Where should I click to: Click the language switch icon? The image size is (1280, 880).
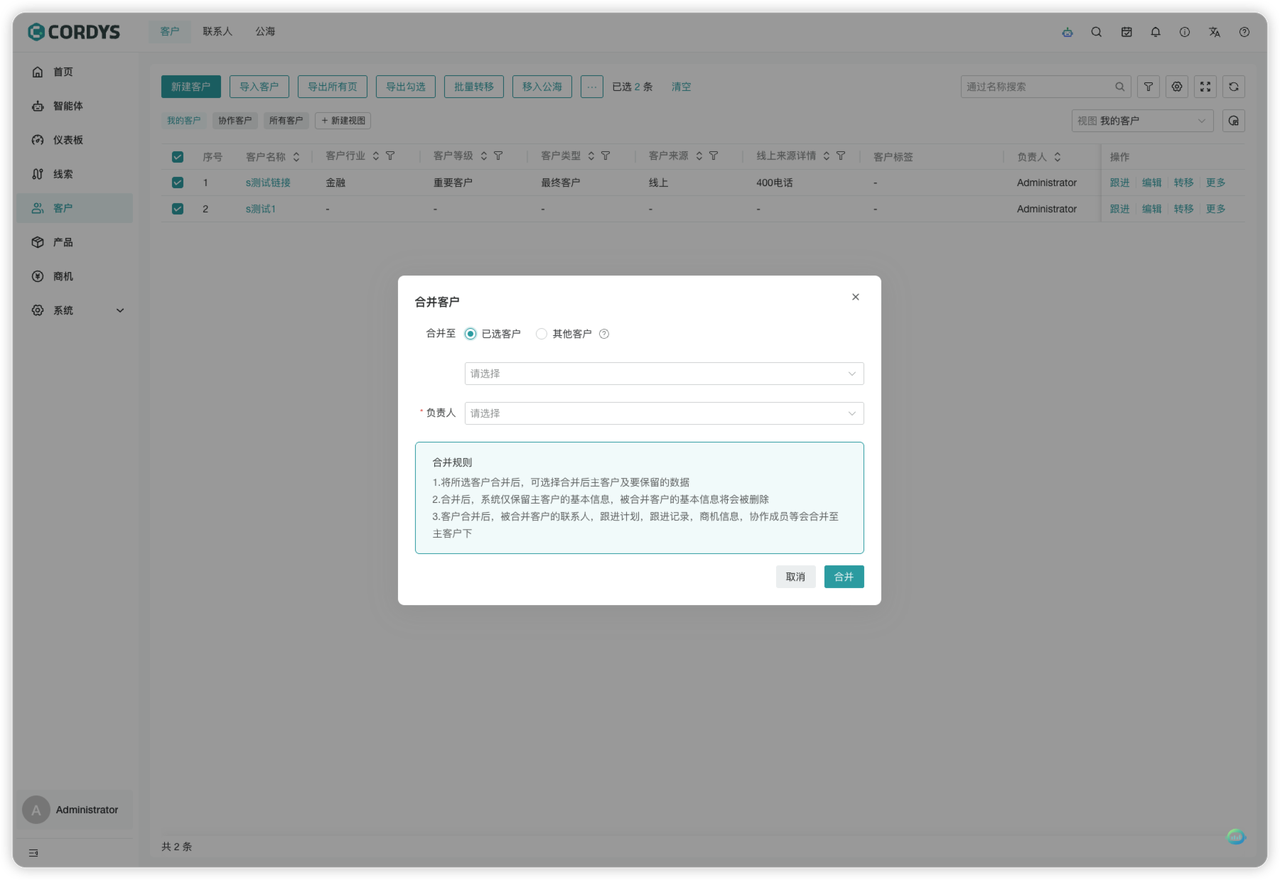tap(1214, 32)
